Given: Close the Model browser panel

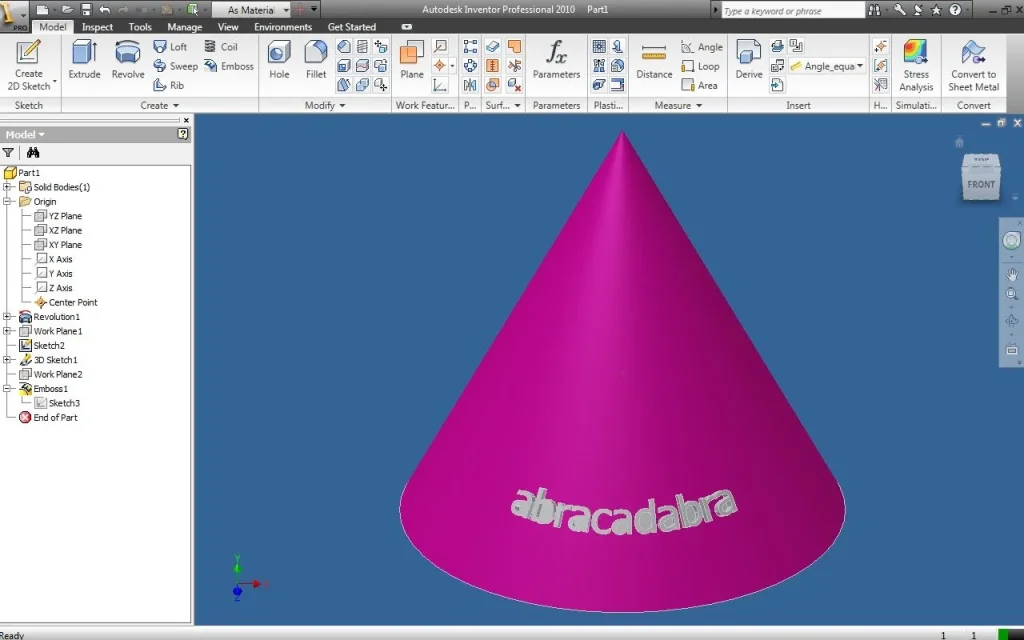Looking at the screenshot, I should click(186, 120).
